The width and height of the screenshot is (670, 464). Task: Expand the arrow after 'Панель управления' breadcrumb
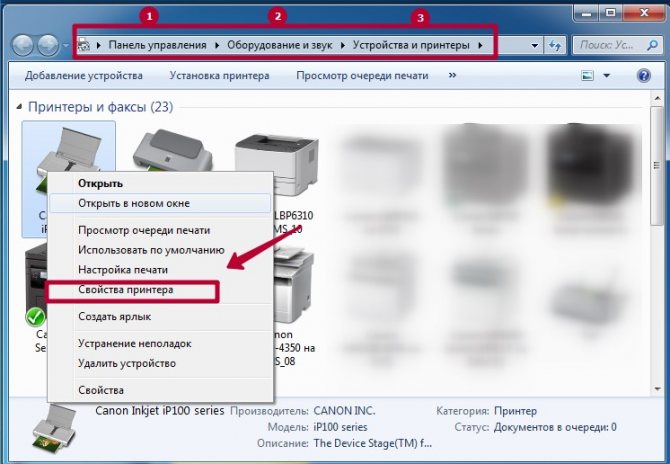point(217,45)
